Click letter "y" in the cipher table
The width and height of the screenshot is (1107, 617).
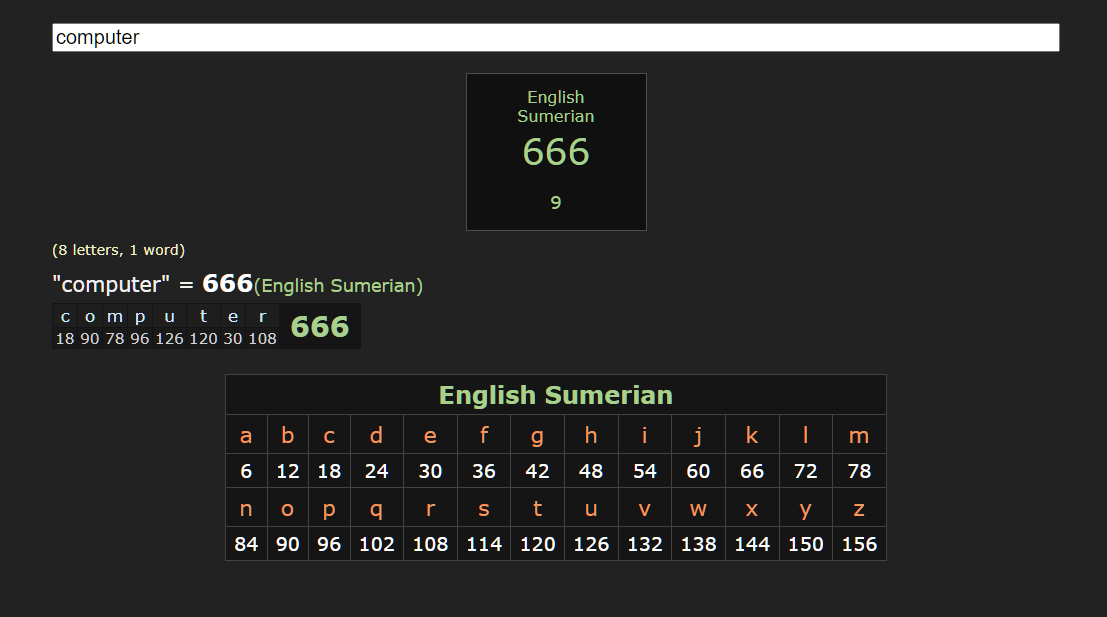[x=806, y=508]
